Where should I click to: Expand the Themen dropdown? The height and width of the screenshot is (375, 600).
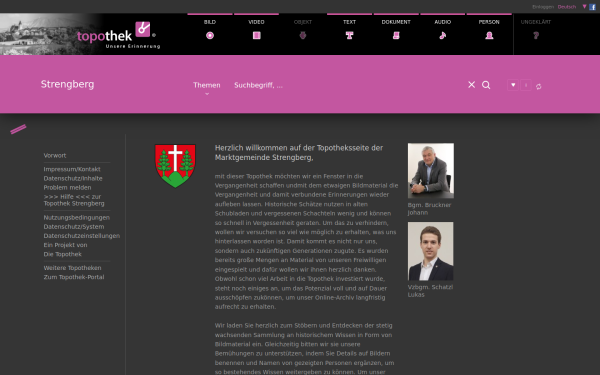click(x=207, y=85)
